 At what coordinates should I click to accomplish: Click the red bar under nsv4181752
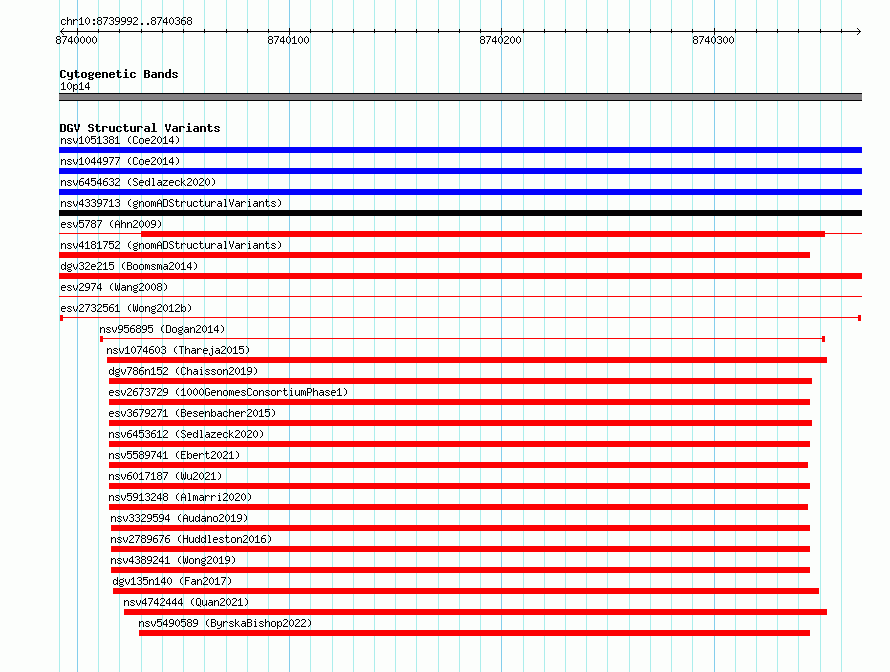(434, 255)
